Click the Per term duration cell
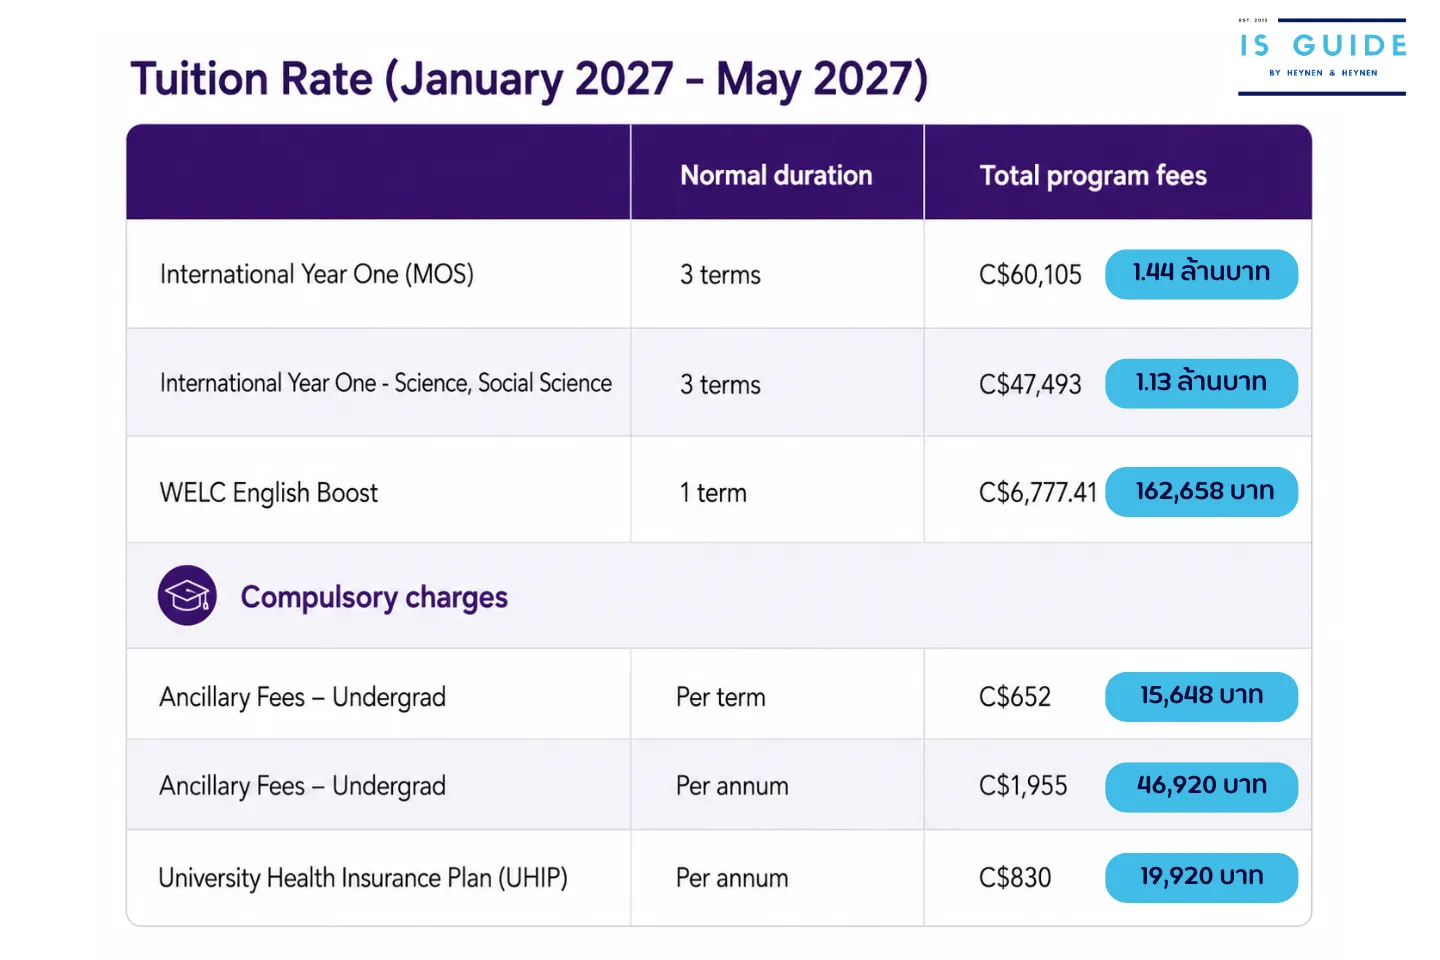1440x960 pixels. coord(721,697)
